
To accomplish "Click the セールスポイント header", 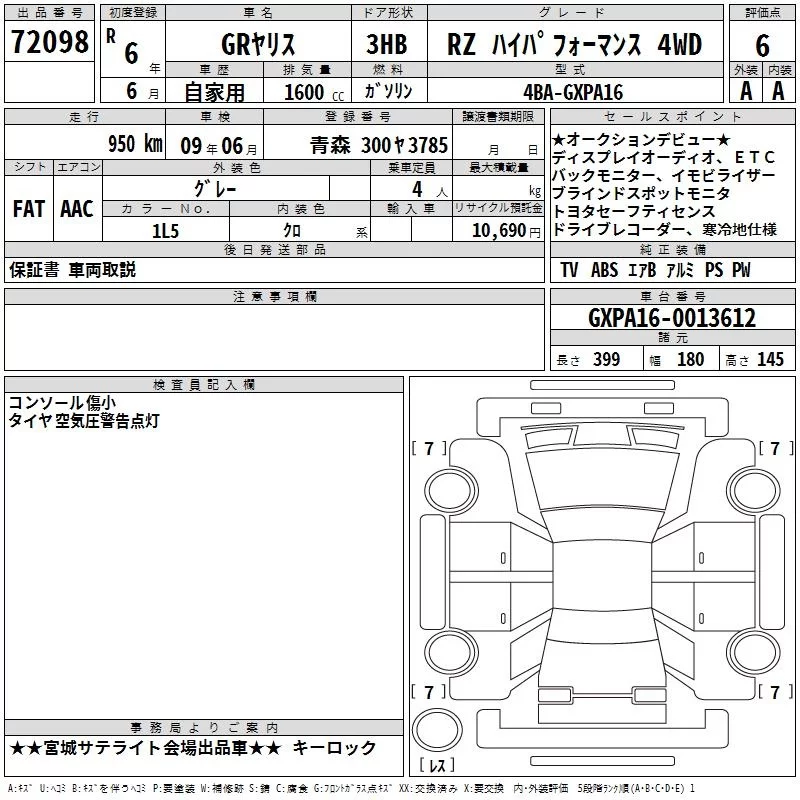I will (672, 116).
